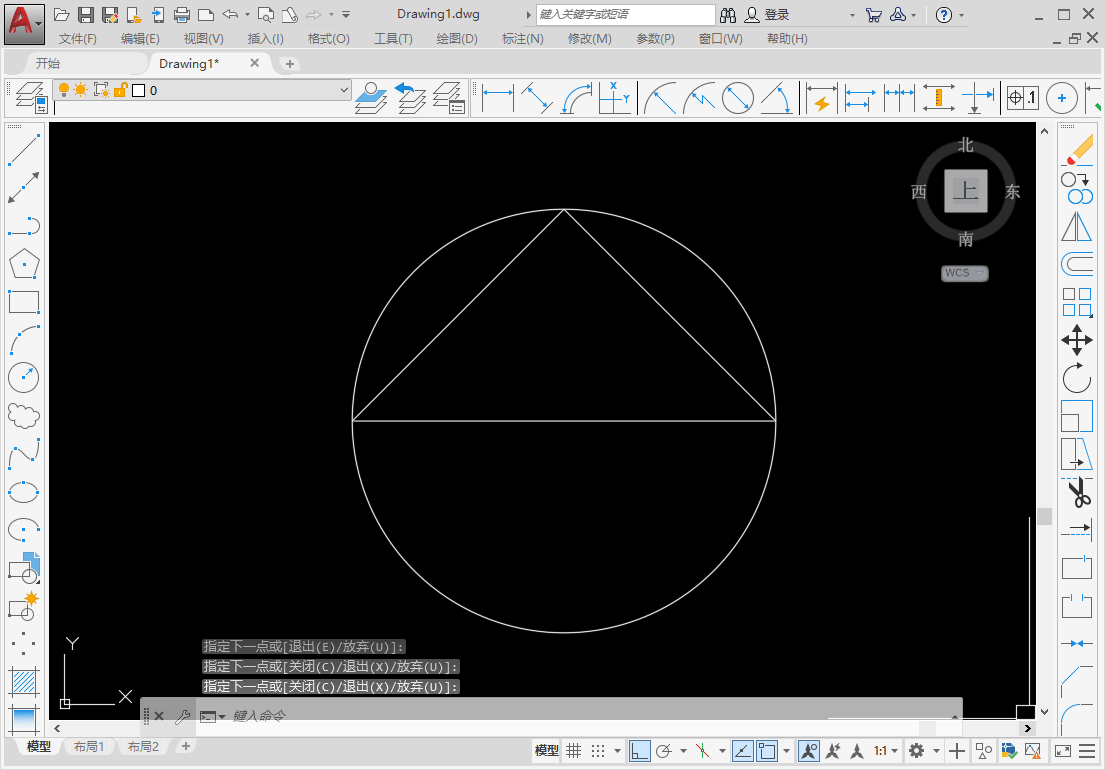Select the Array tool

pos(1077,302)
